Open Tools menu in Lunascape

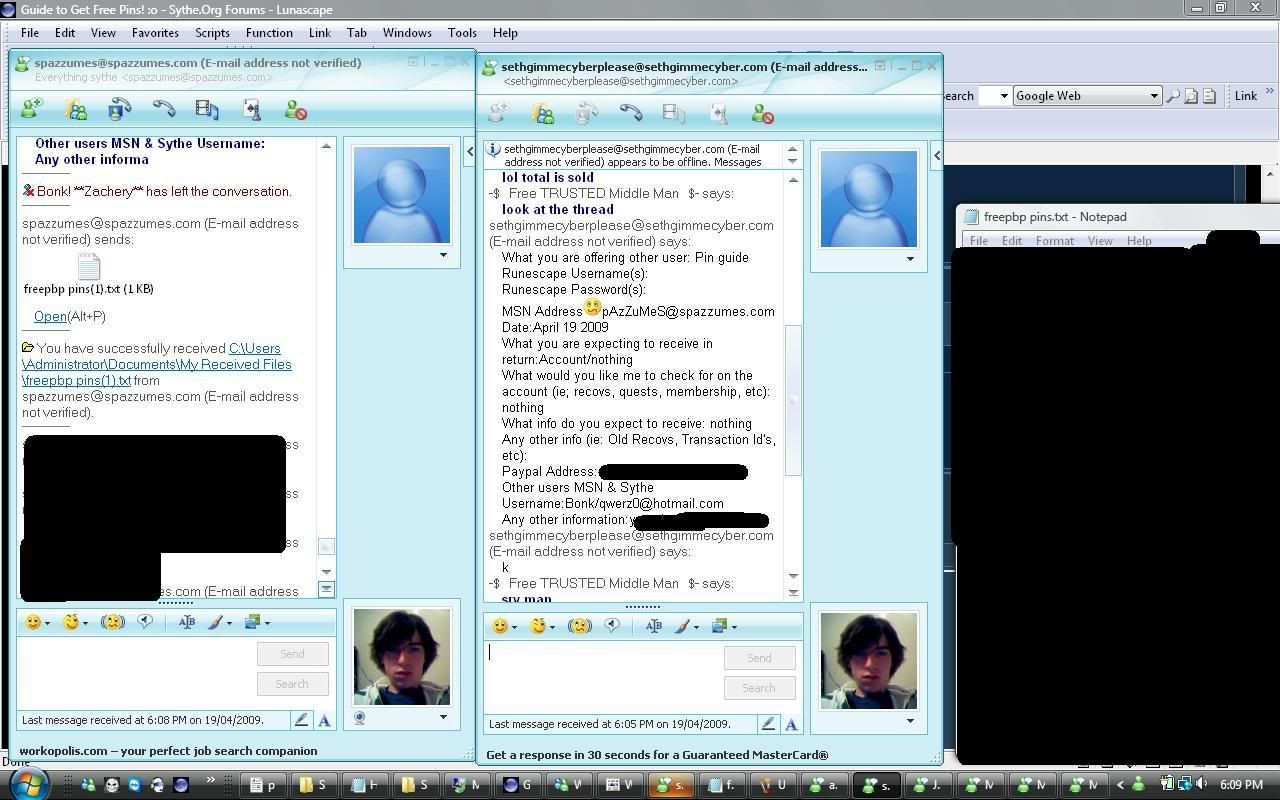pyautogui.click(x=462, y=32)
